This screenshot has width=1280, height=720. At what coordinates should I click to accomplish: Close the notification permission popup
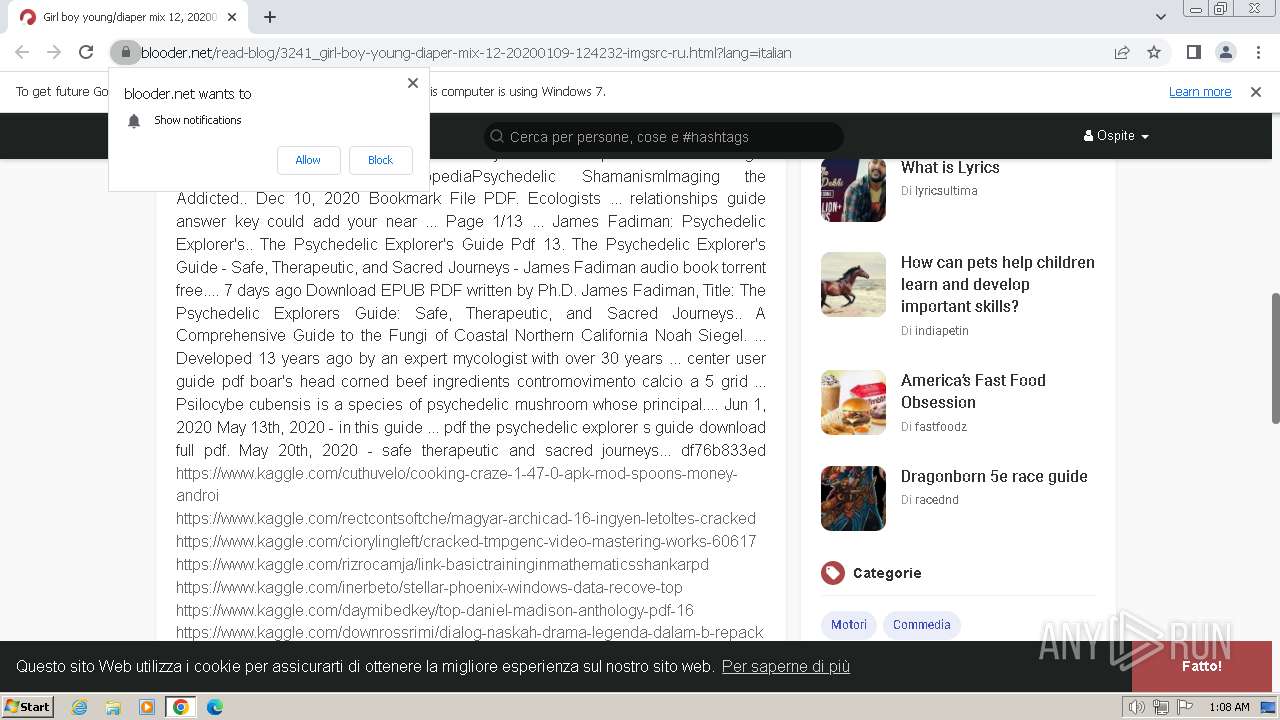click(413, 83)
